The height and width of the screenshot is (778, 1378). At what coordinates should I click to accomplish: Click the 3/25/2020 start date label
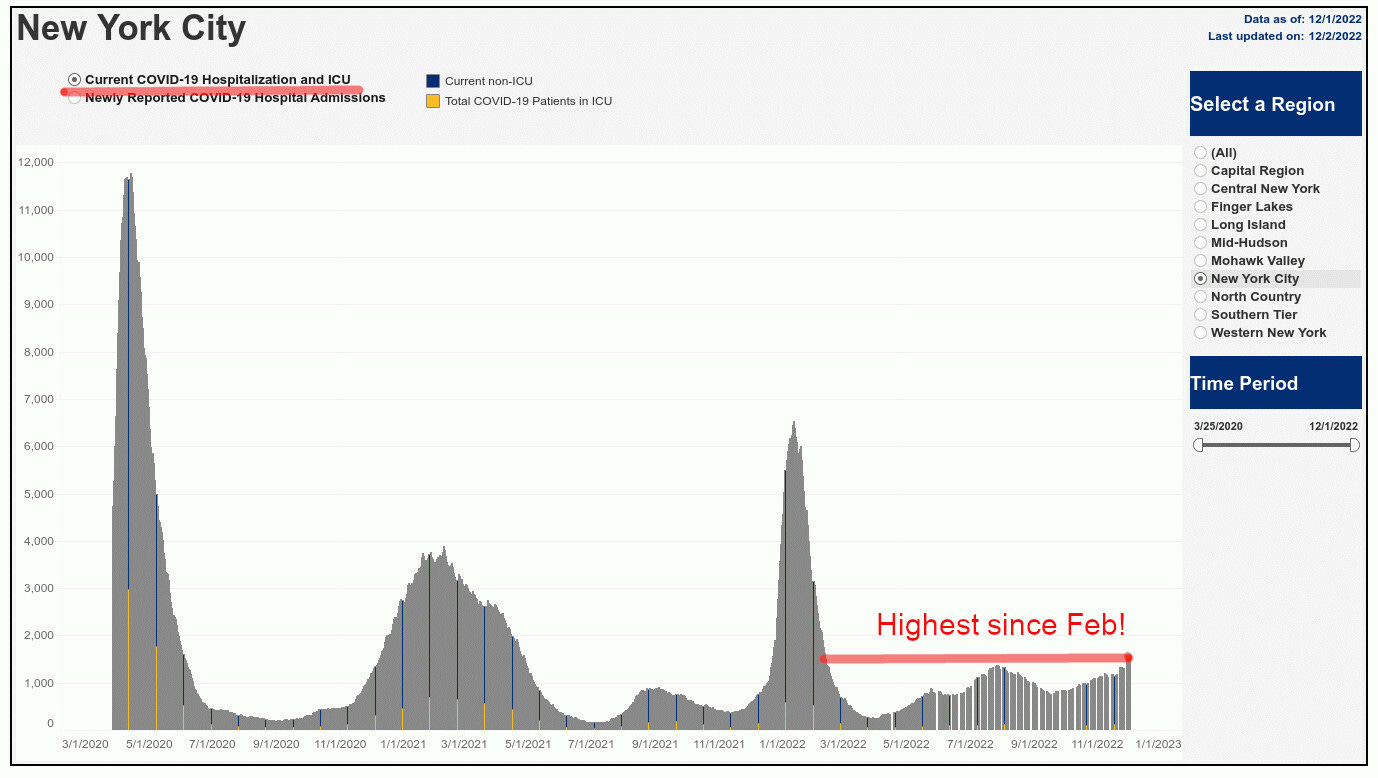(x=1218, y=426)
